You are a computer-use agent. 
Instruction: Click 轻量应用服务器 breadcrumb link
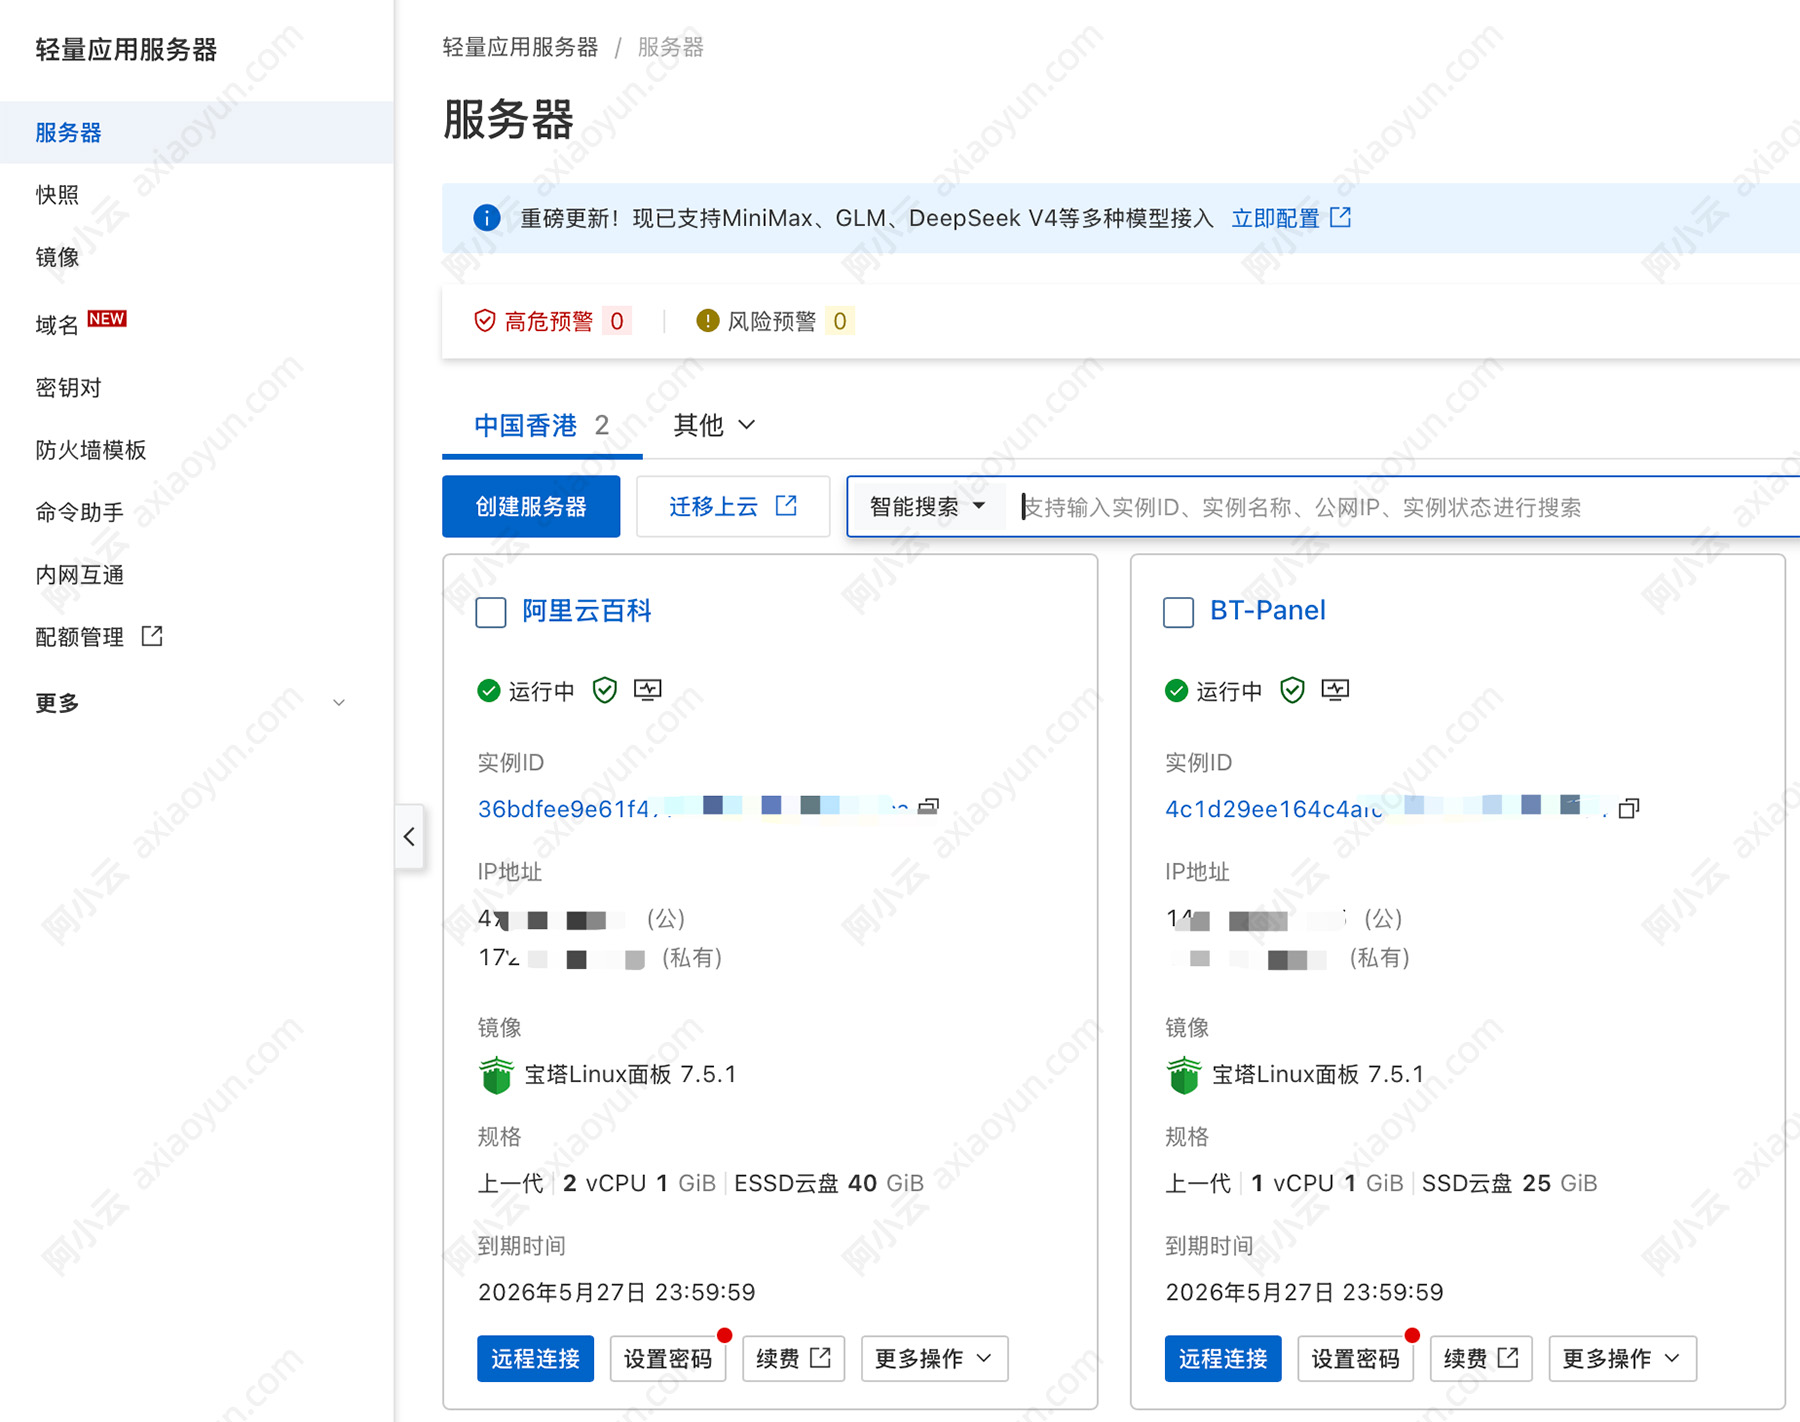point(520,47)
